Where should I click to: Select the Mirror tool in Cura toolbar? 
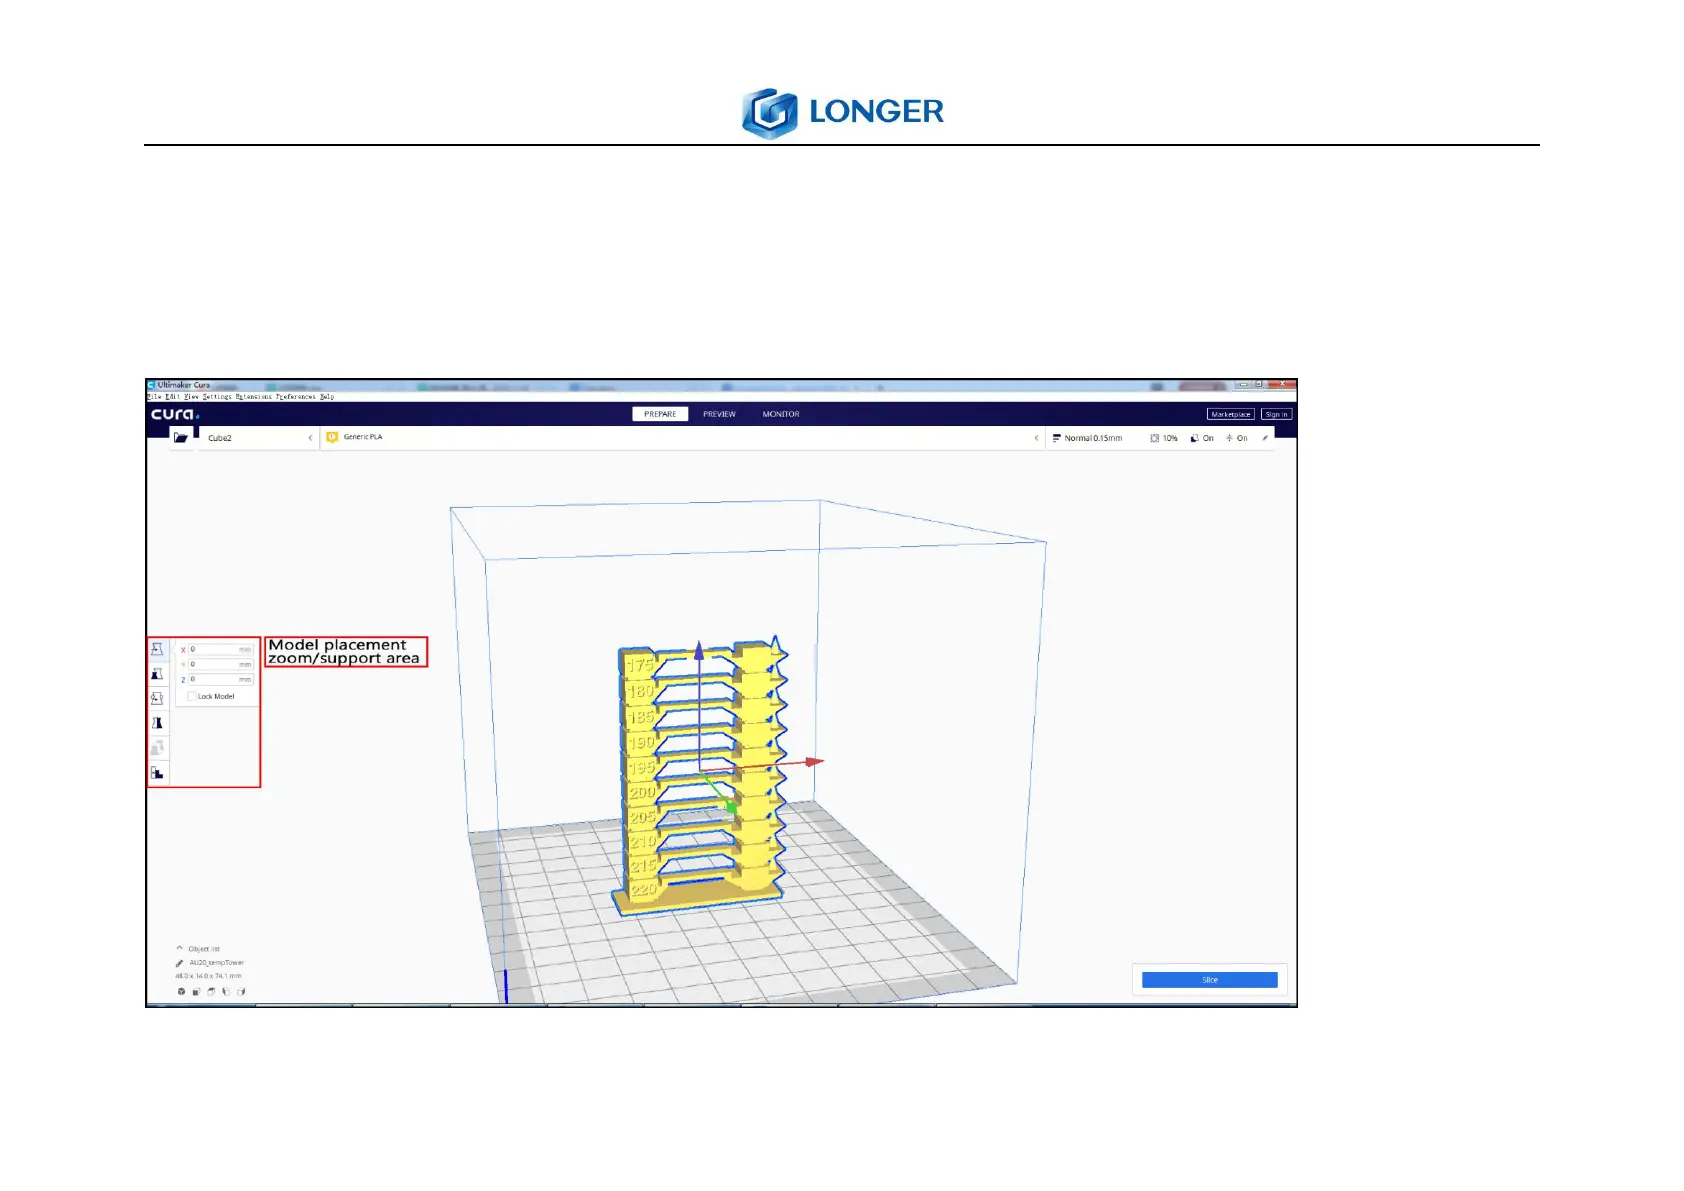click(x=157, y=723)
